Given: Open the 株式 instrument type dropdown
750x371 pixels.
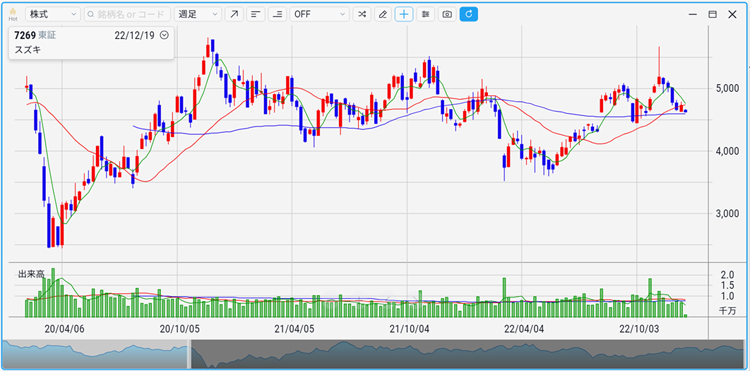Looking at the screenshot, I should coord(52,14).
